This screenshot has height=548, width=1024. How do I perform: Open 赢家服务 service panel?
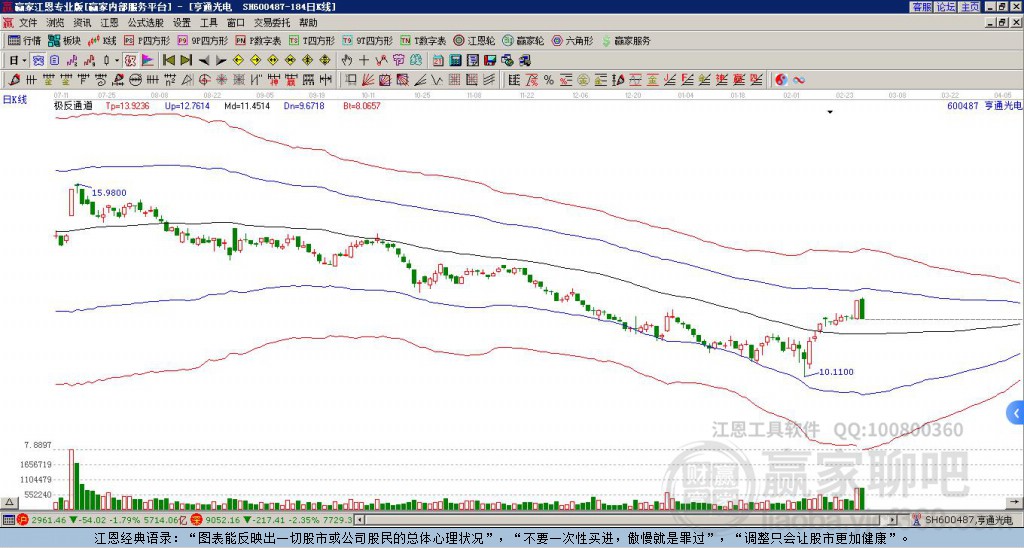click(626, 40)
